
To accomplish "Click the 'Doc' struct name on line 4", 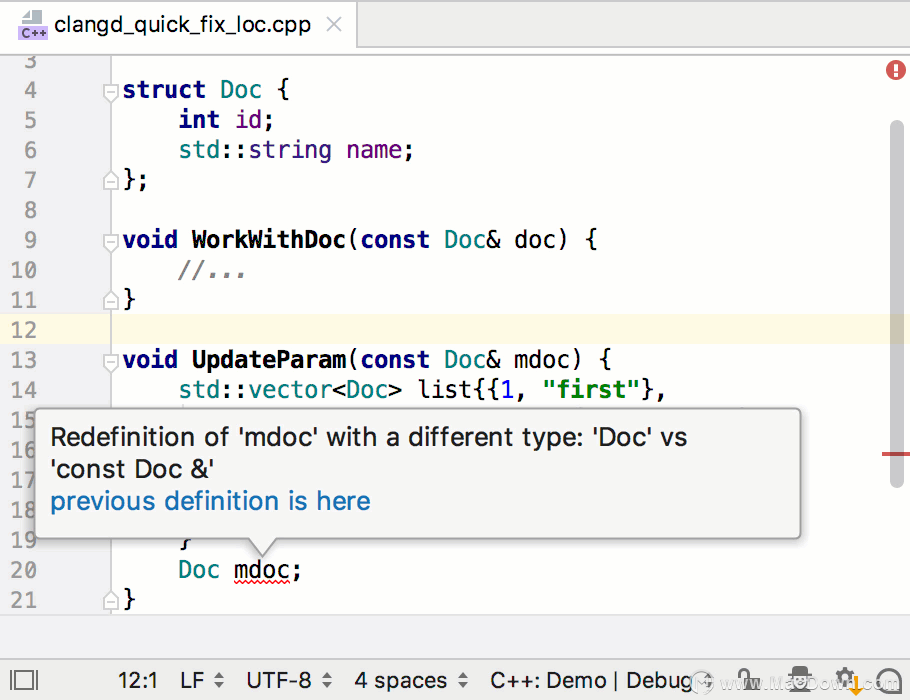I will (241, 90).
